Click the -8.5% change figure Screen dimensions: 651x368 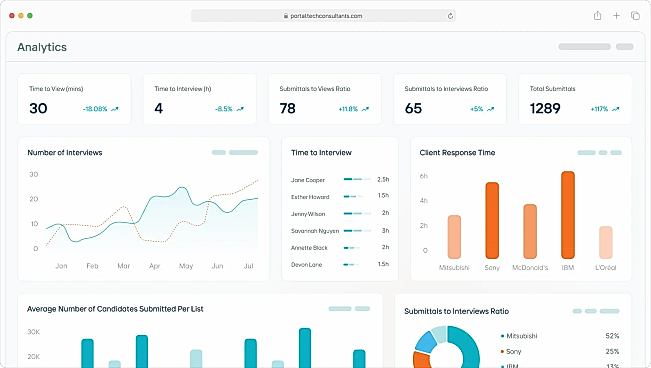(x=224, y=109)
